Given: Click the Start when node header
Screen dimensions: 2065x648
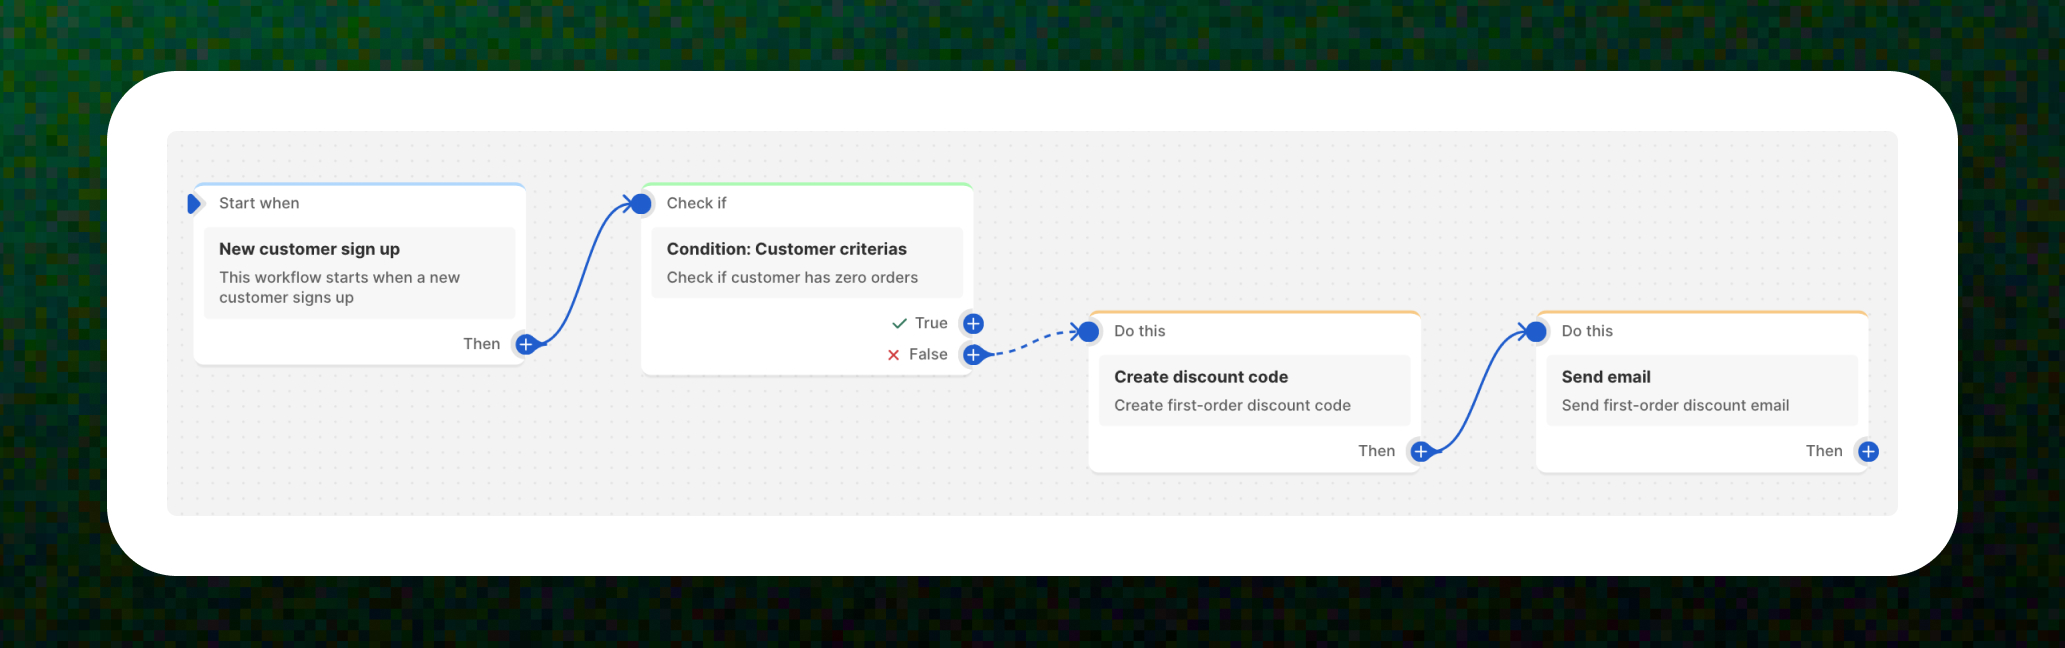Looking at the screenshot, I should tap(259, 203).
